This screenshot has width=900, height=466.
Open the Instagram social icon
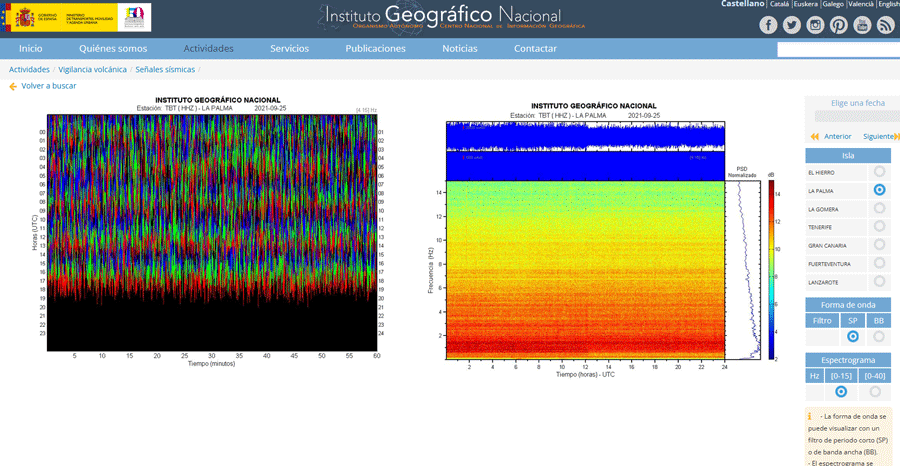815,25
